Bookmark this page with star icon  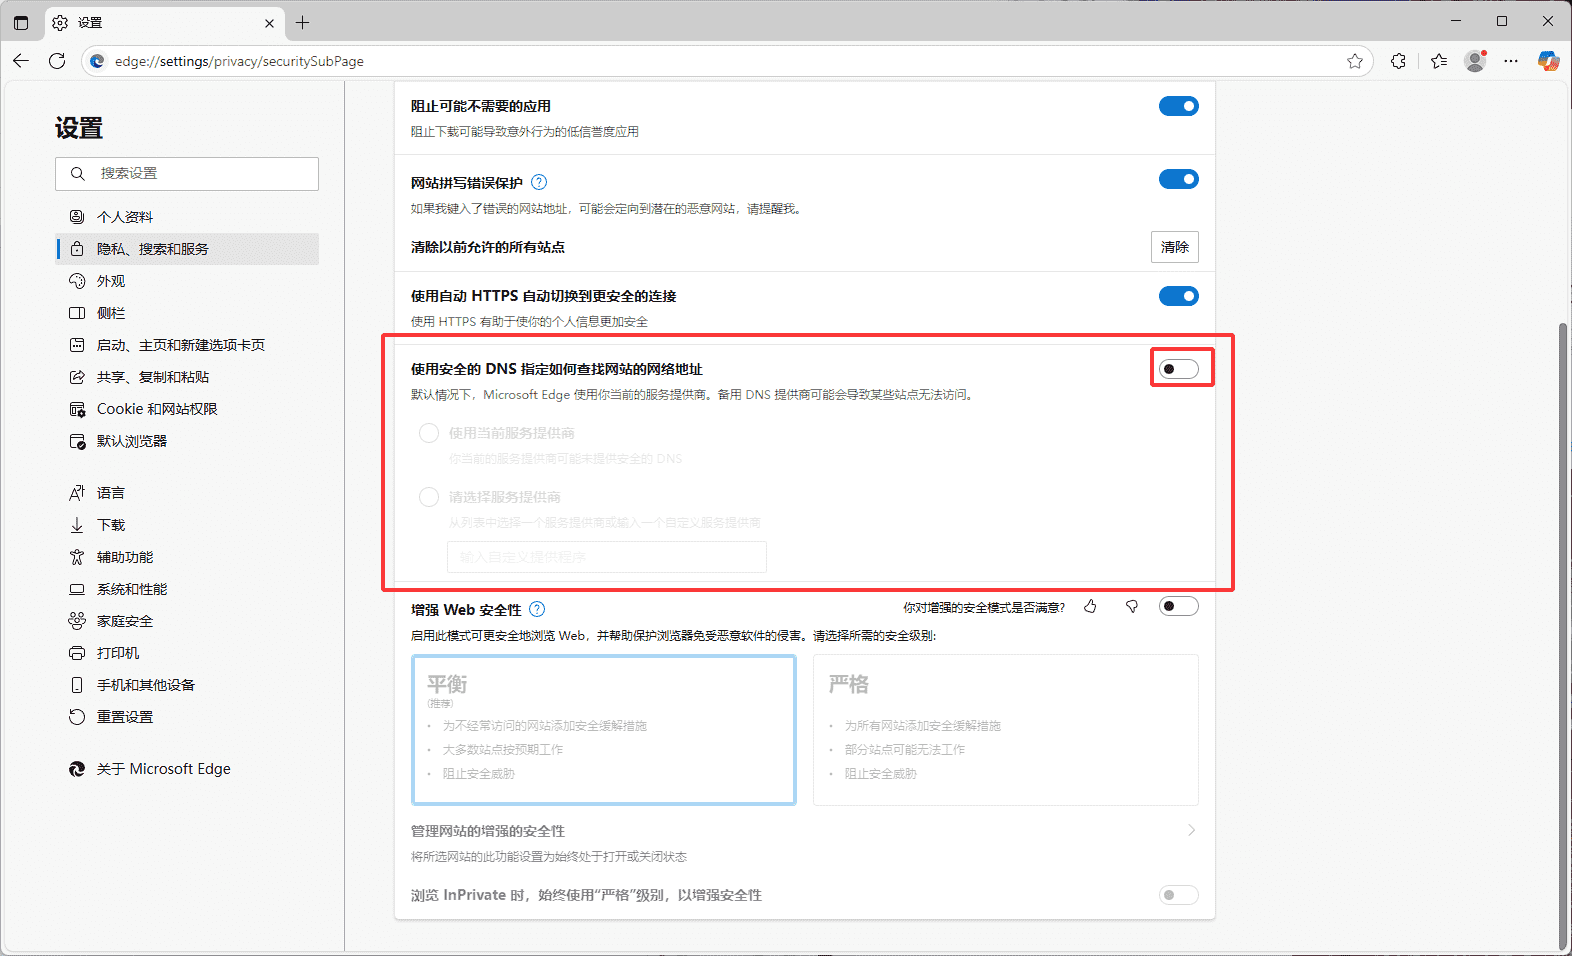coord(1355,61)
